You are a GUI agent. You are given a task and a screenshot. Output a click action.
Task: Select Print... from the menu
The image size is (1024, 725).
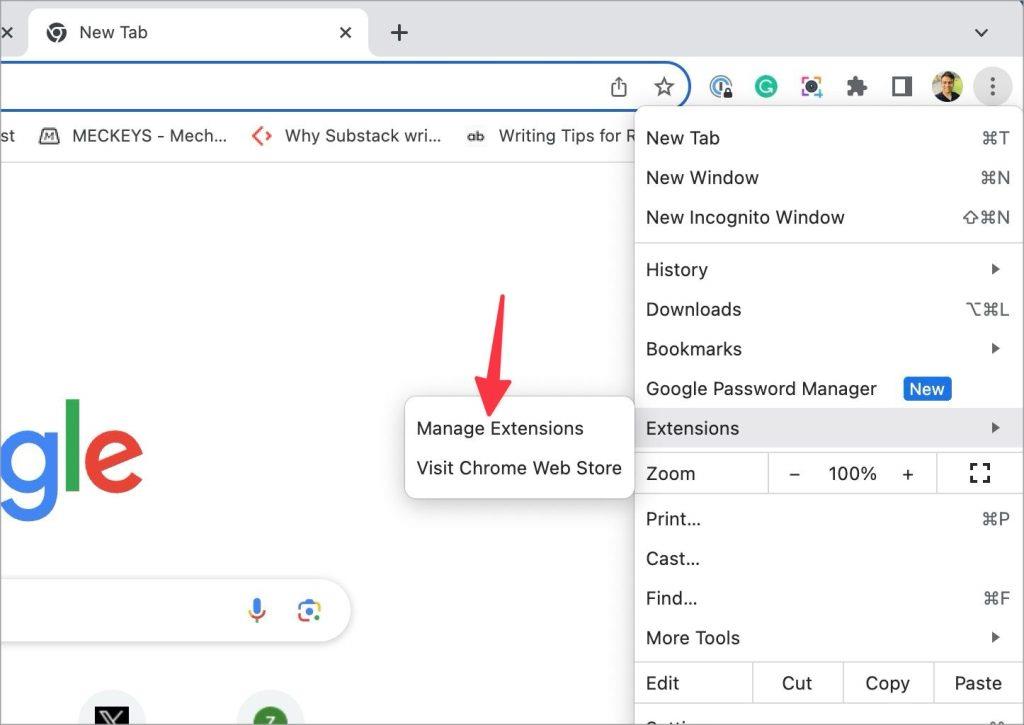828,519
